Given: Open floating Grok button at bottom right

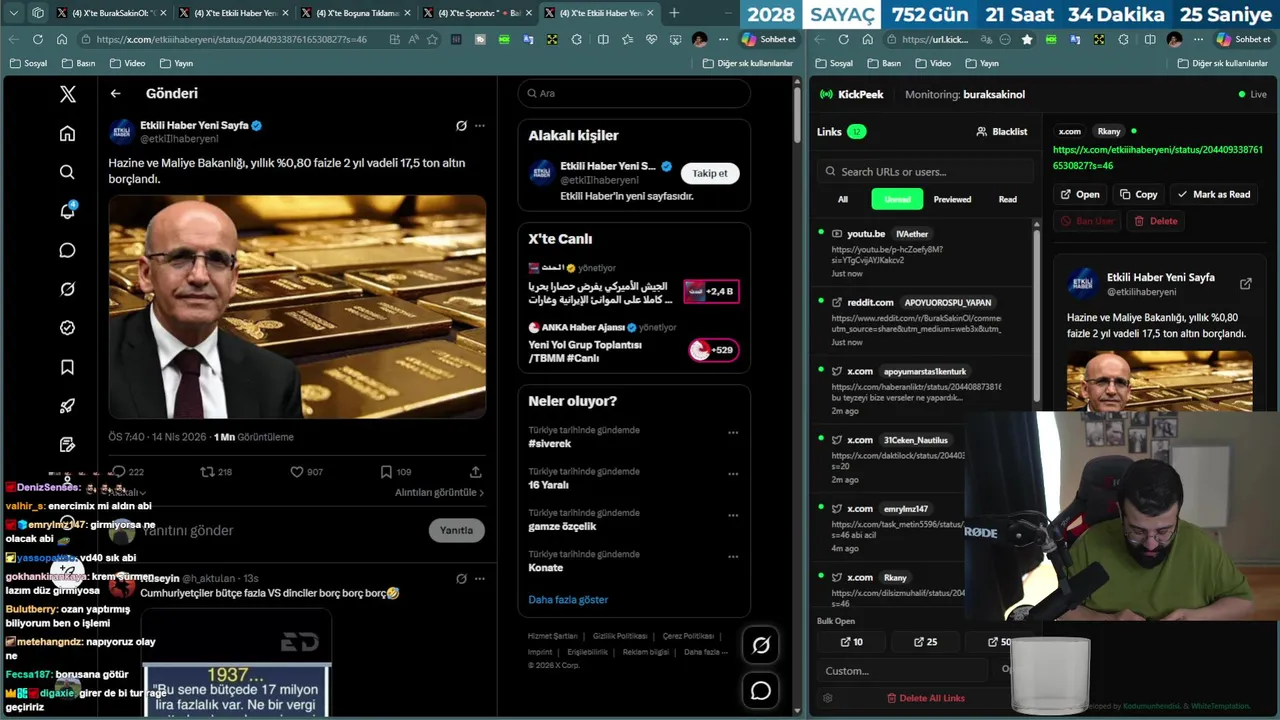Looking at the screenshot, I should [761, 646].
